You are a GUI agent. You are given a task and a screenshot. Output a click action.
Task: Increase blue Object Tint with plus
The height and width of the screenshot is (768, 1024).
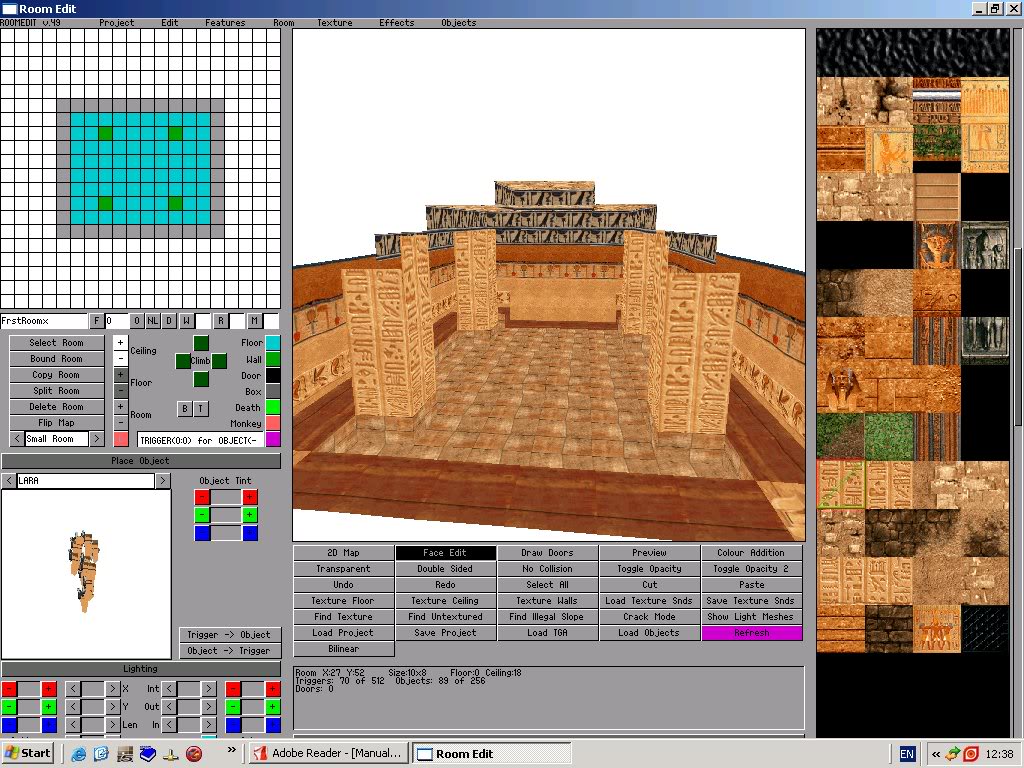tap(249, 533)
